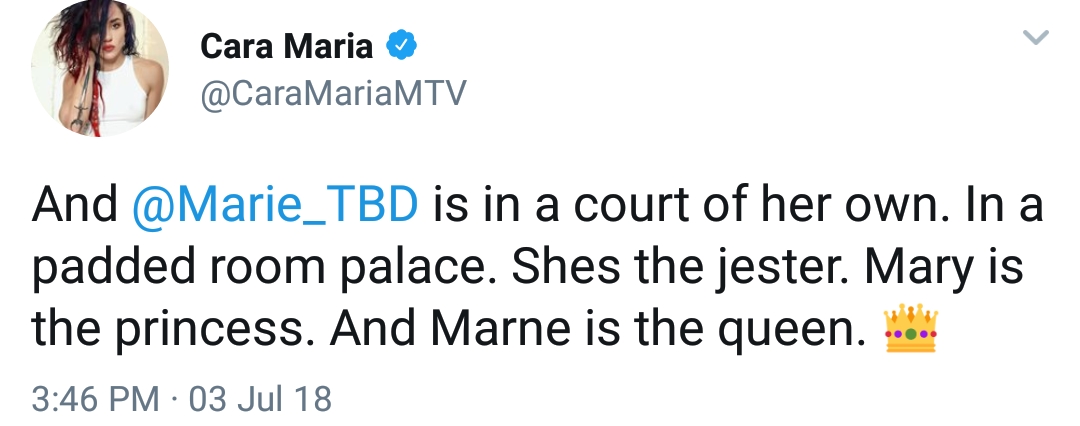The height and width of the screenshot is (426, 1080).
Task: Click the crown emoji in the tweet
Action: (911, 329)
